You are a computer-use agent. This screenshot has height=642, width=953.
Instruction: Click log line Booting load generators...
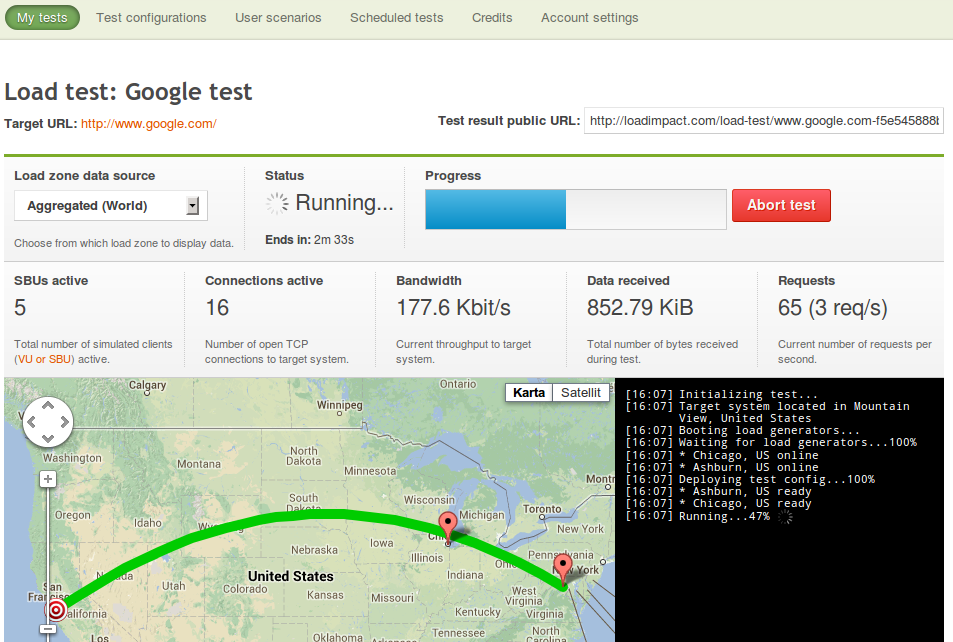pyautogui.click(x=743, y=430)
